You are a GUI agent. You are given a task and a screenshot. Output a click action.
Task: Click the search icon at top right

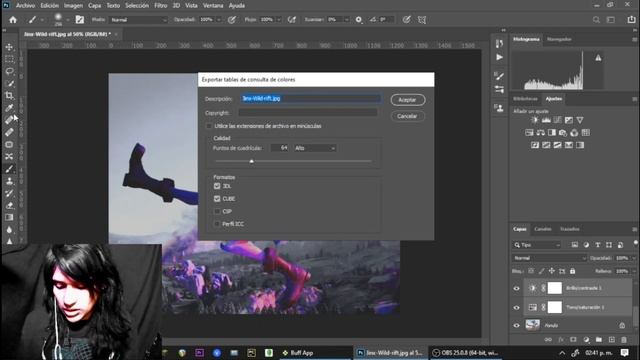point(596,20)
